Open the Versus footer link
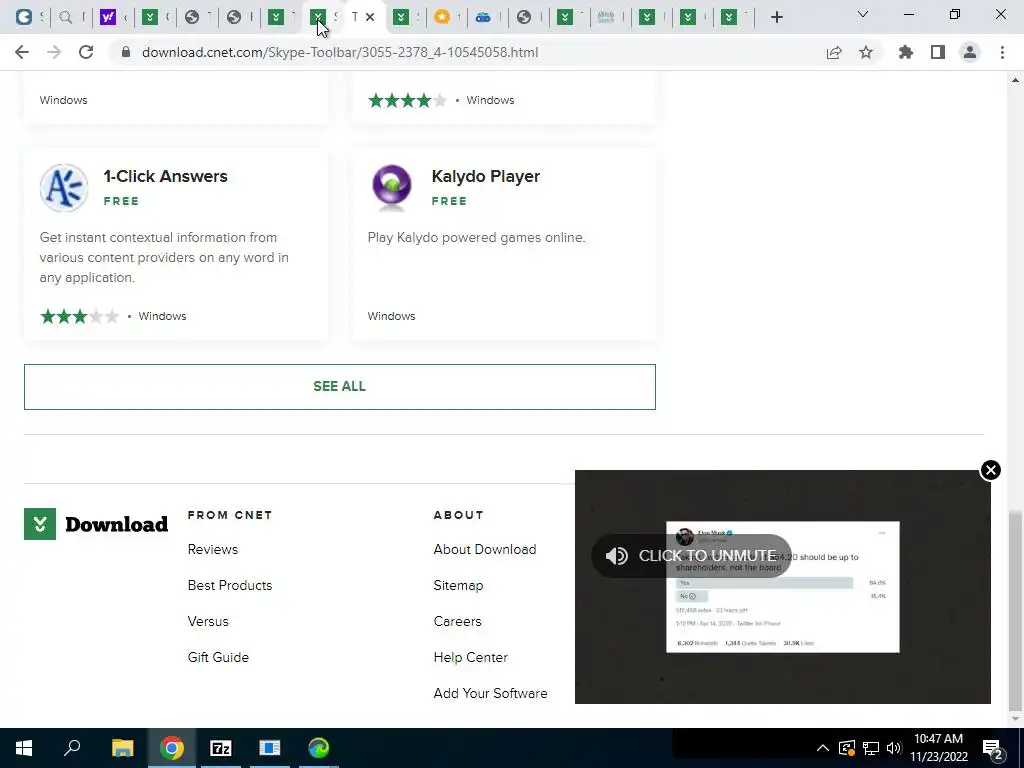 208,621
